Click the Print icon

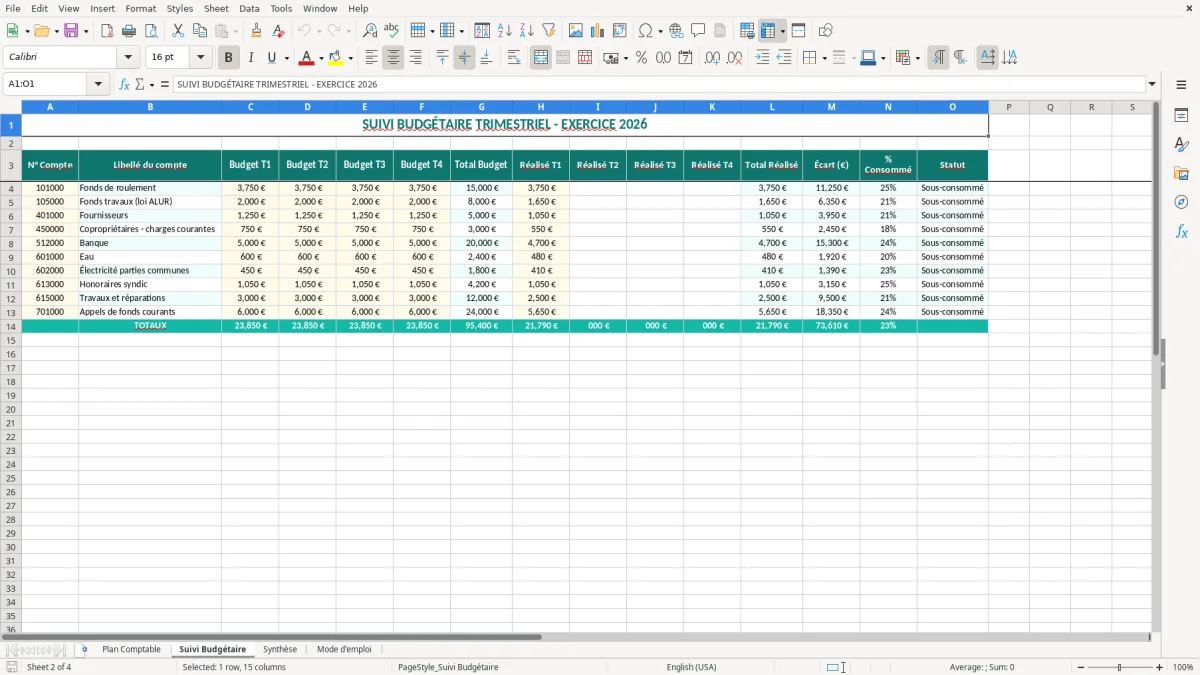click(129, 31)
